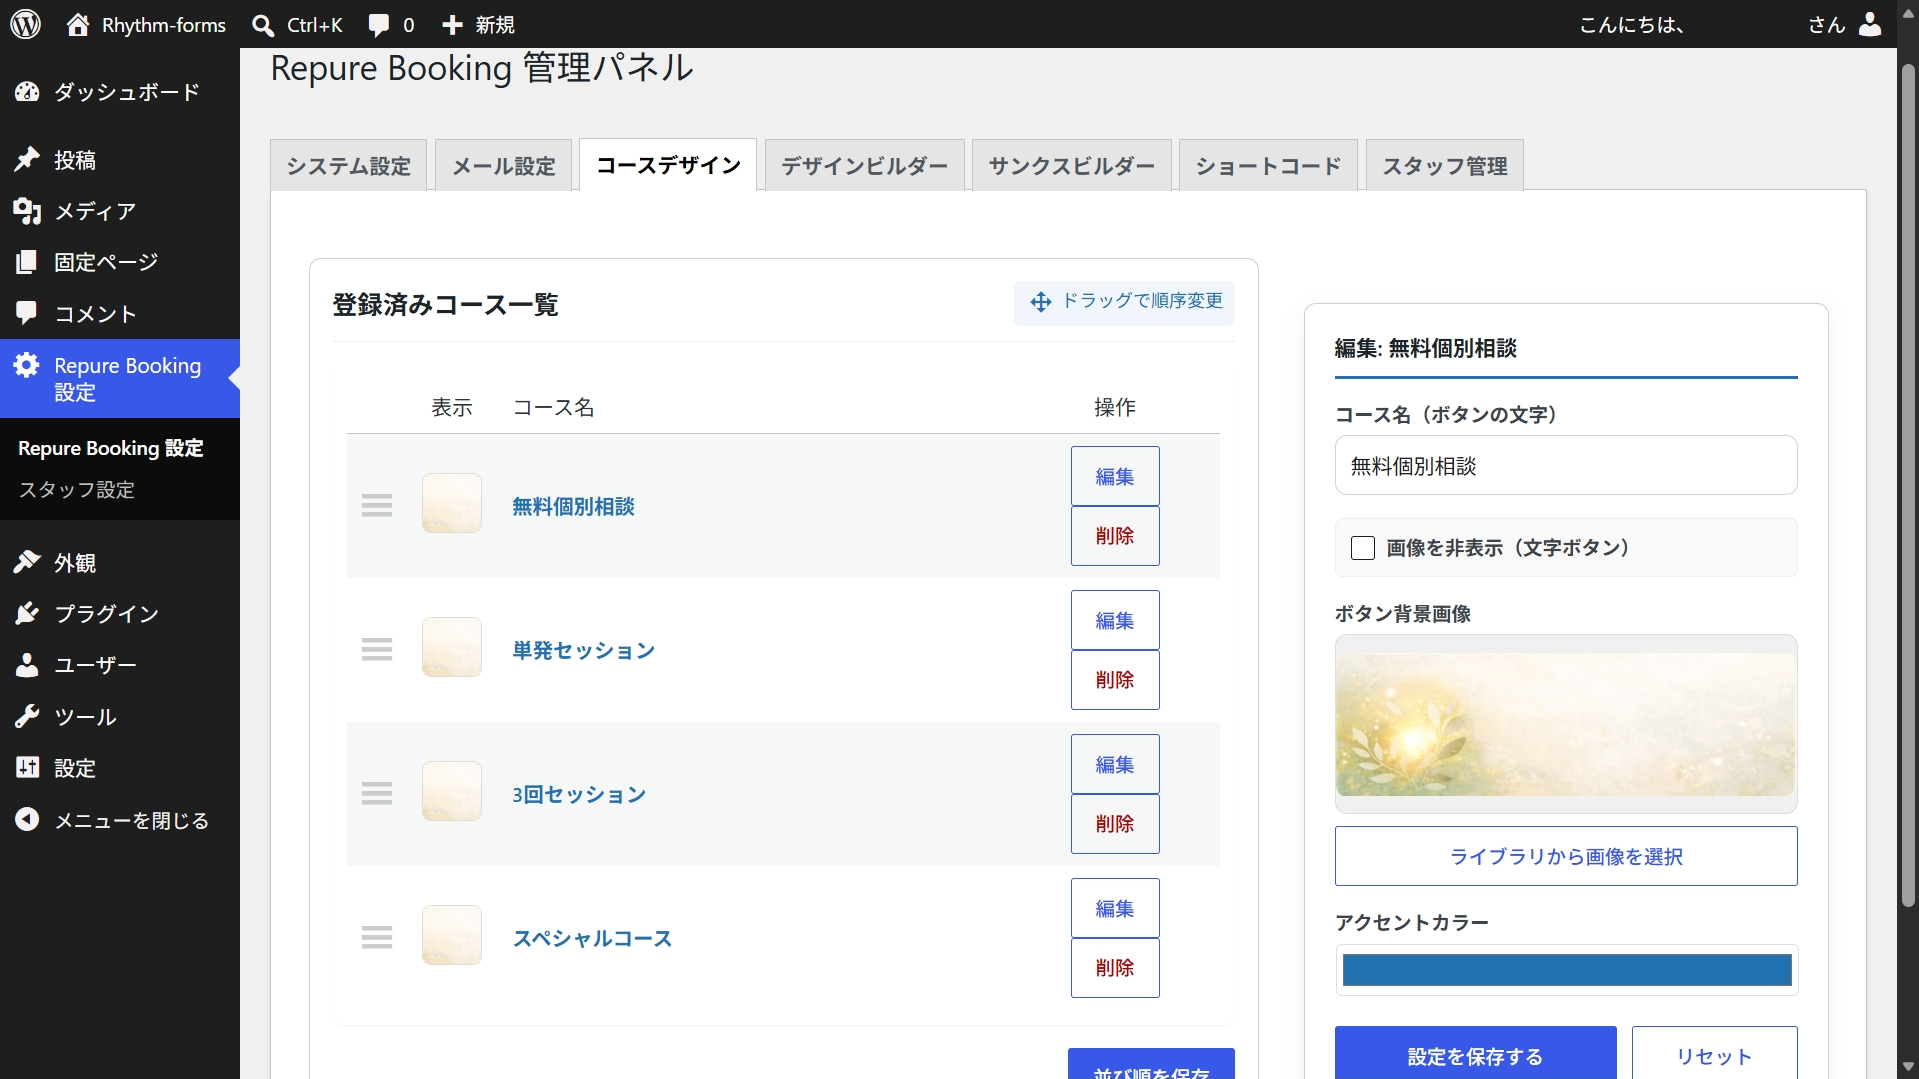Open the Rhythm-forms site home icon
The width and height of the screenshot is (1919, 1079).
pos(78,24)
